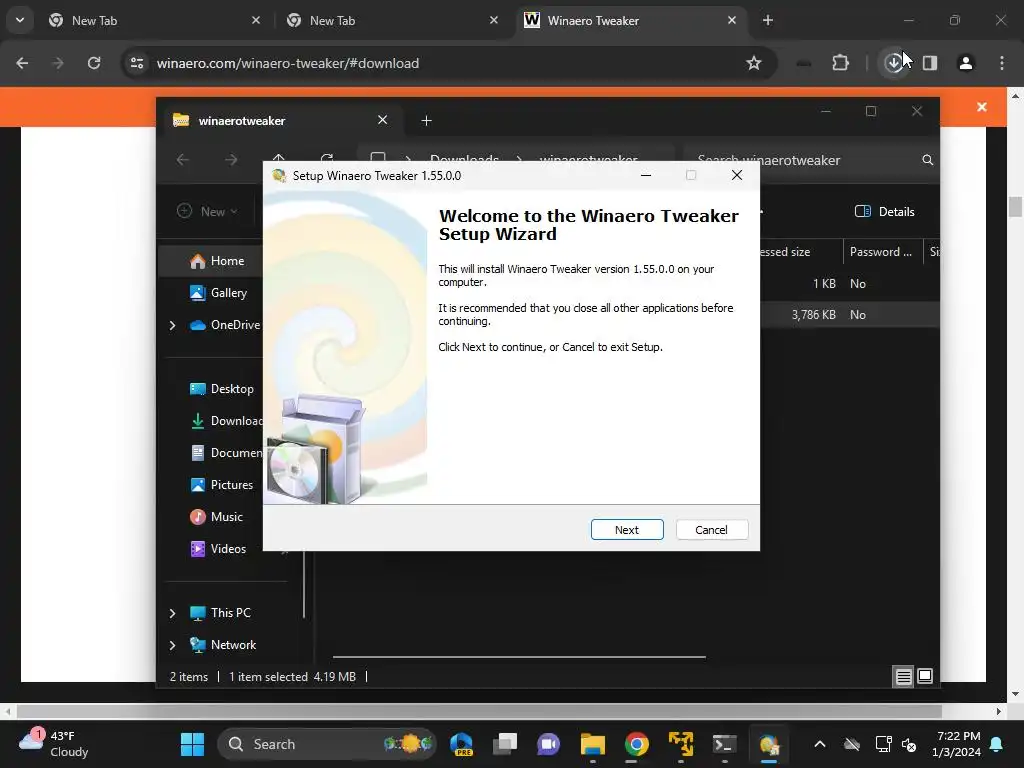Open Task View from taskbar

pos(504,744)
